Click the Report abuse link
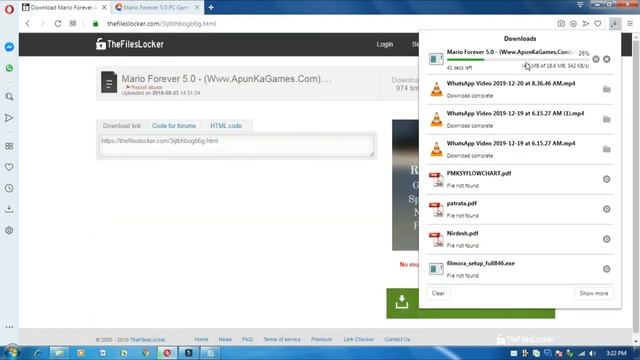Viewport: 640px width, 360px height. coord(144,87)
